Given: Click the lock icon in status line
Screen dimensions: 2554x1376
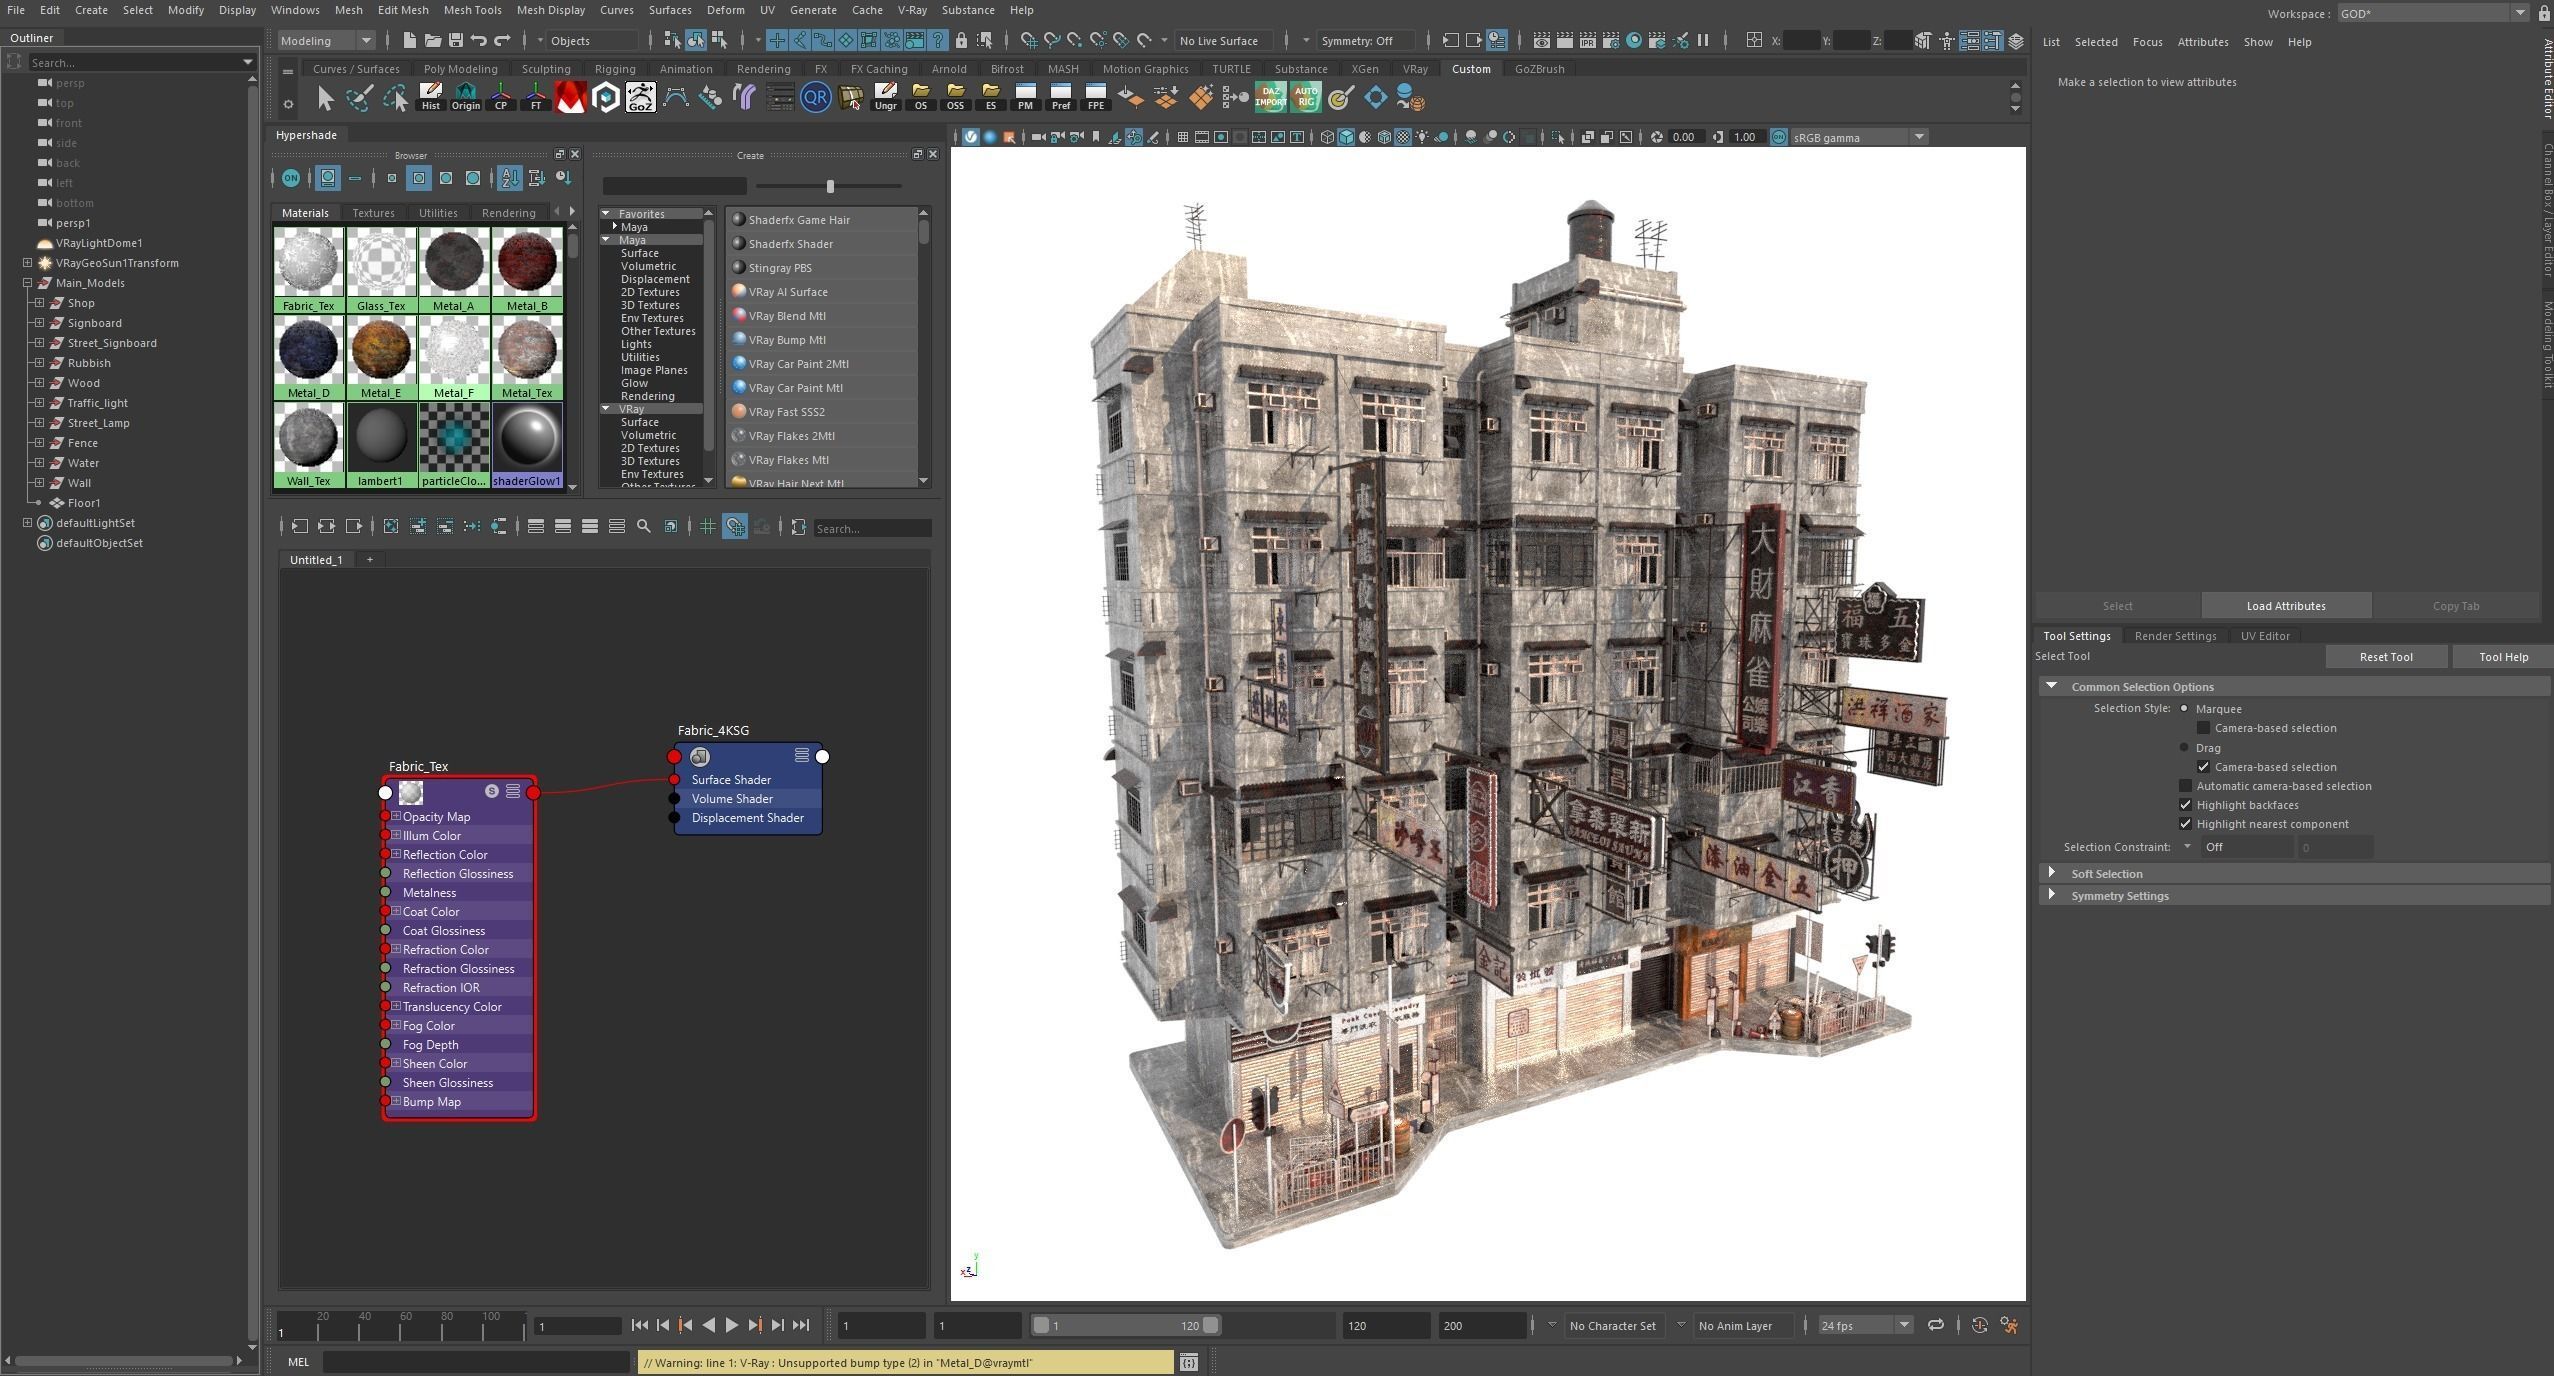Looking at the screenshot, I should point(961,40).
